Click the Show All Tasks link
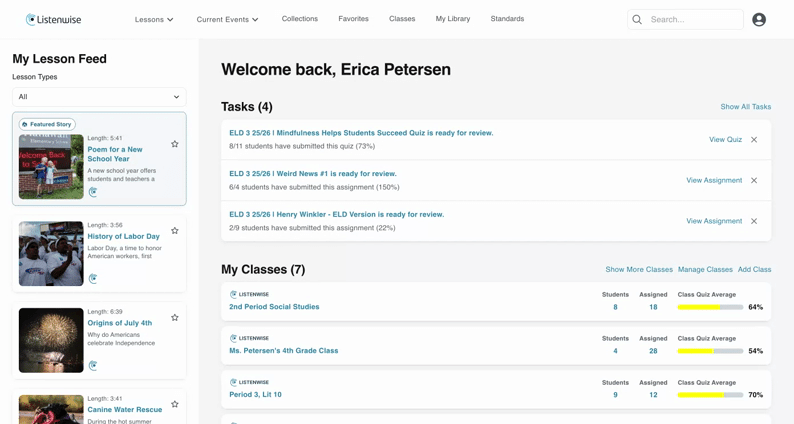794x424 pixels. tap(745, 107)
